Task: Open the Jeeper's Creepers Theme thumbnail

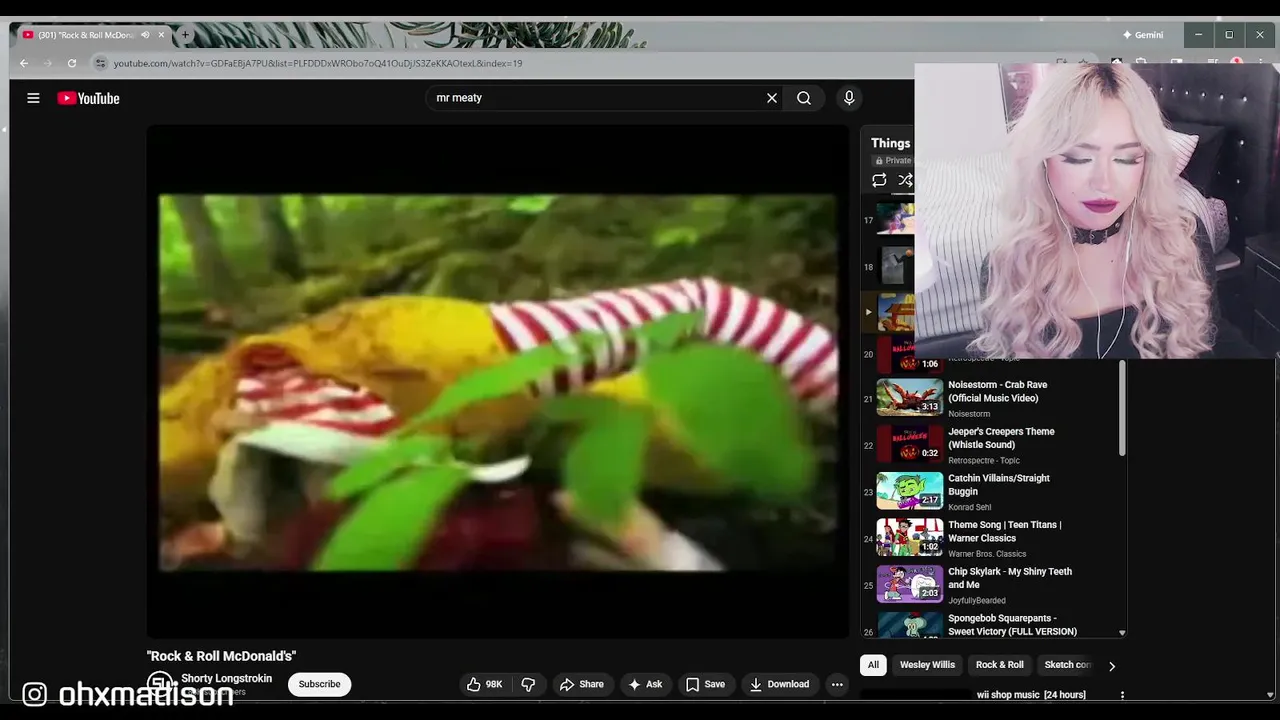Action: (x=910, y=444)
